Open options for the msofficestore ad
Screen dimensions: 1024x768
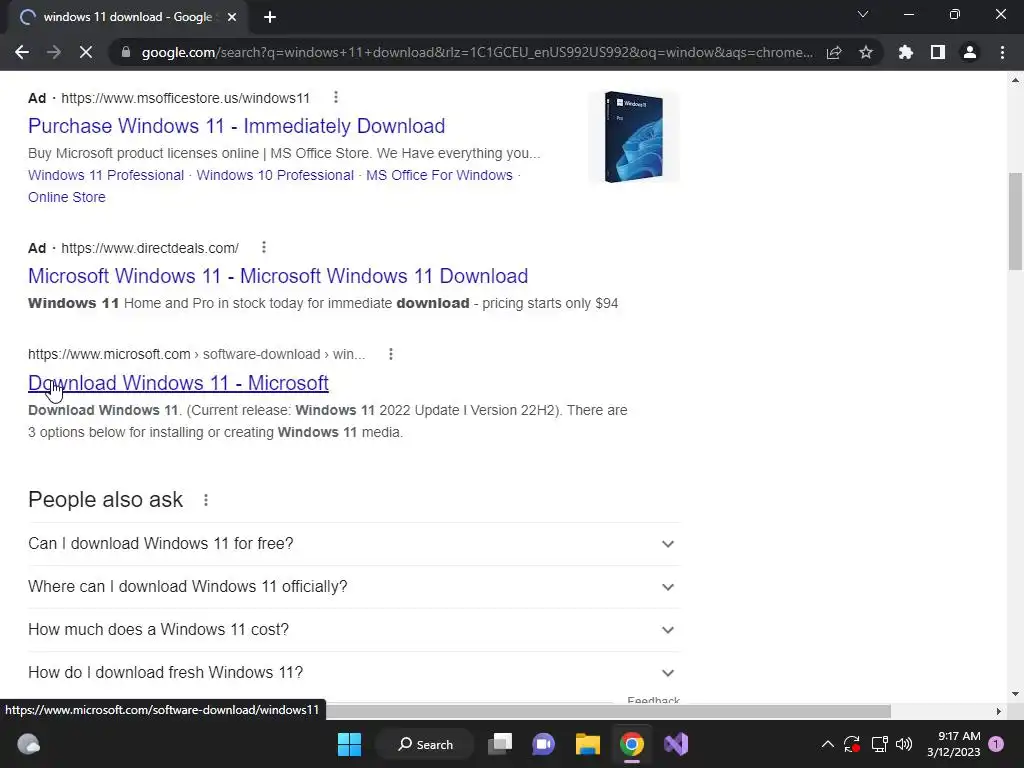336,97
